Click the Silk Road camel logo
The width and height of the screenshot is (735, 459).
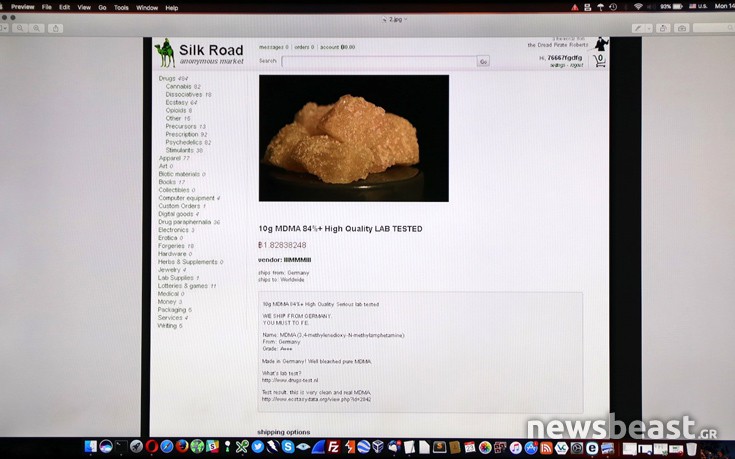(165, 53)
